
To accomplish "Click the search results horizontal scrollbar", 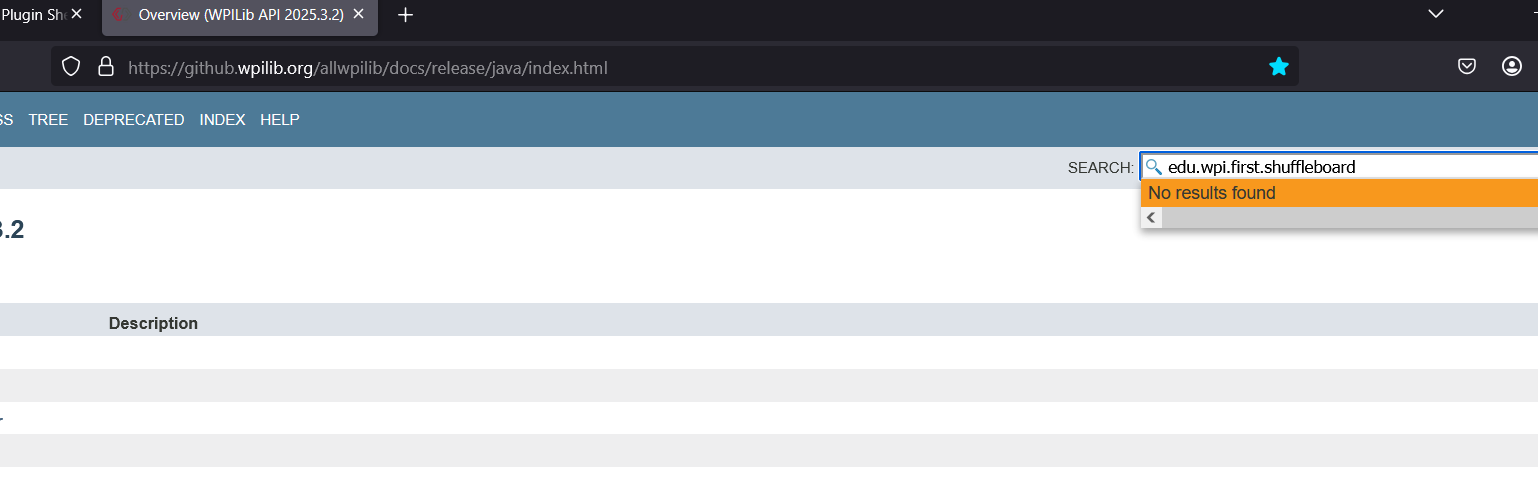I will pos(1350,218).
